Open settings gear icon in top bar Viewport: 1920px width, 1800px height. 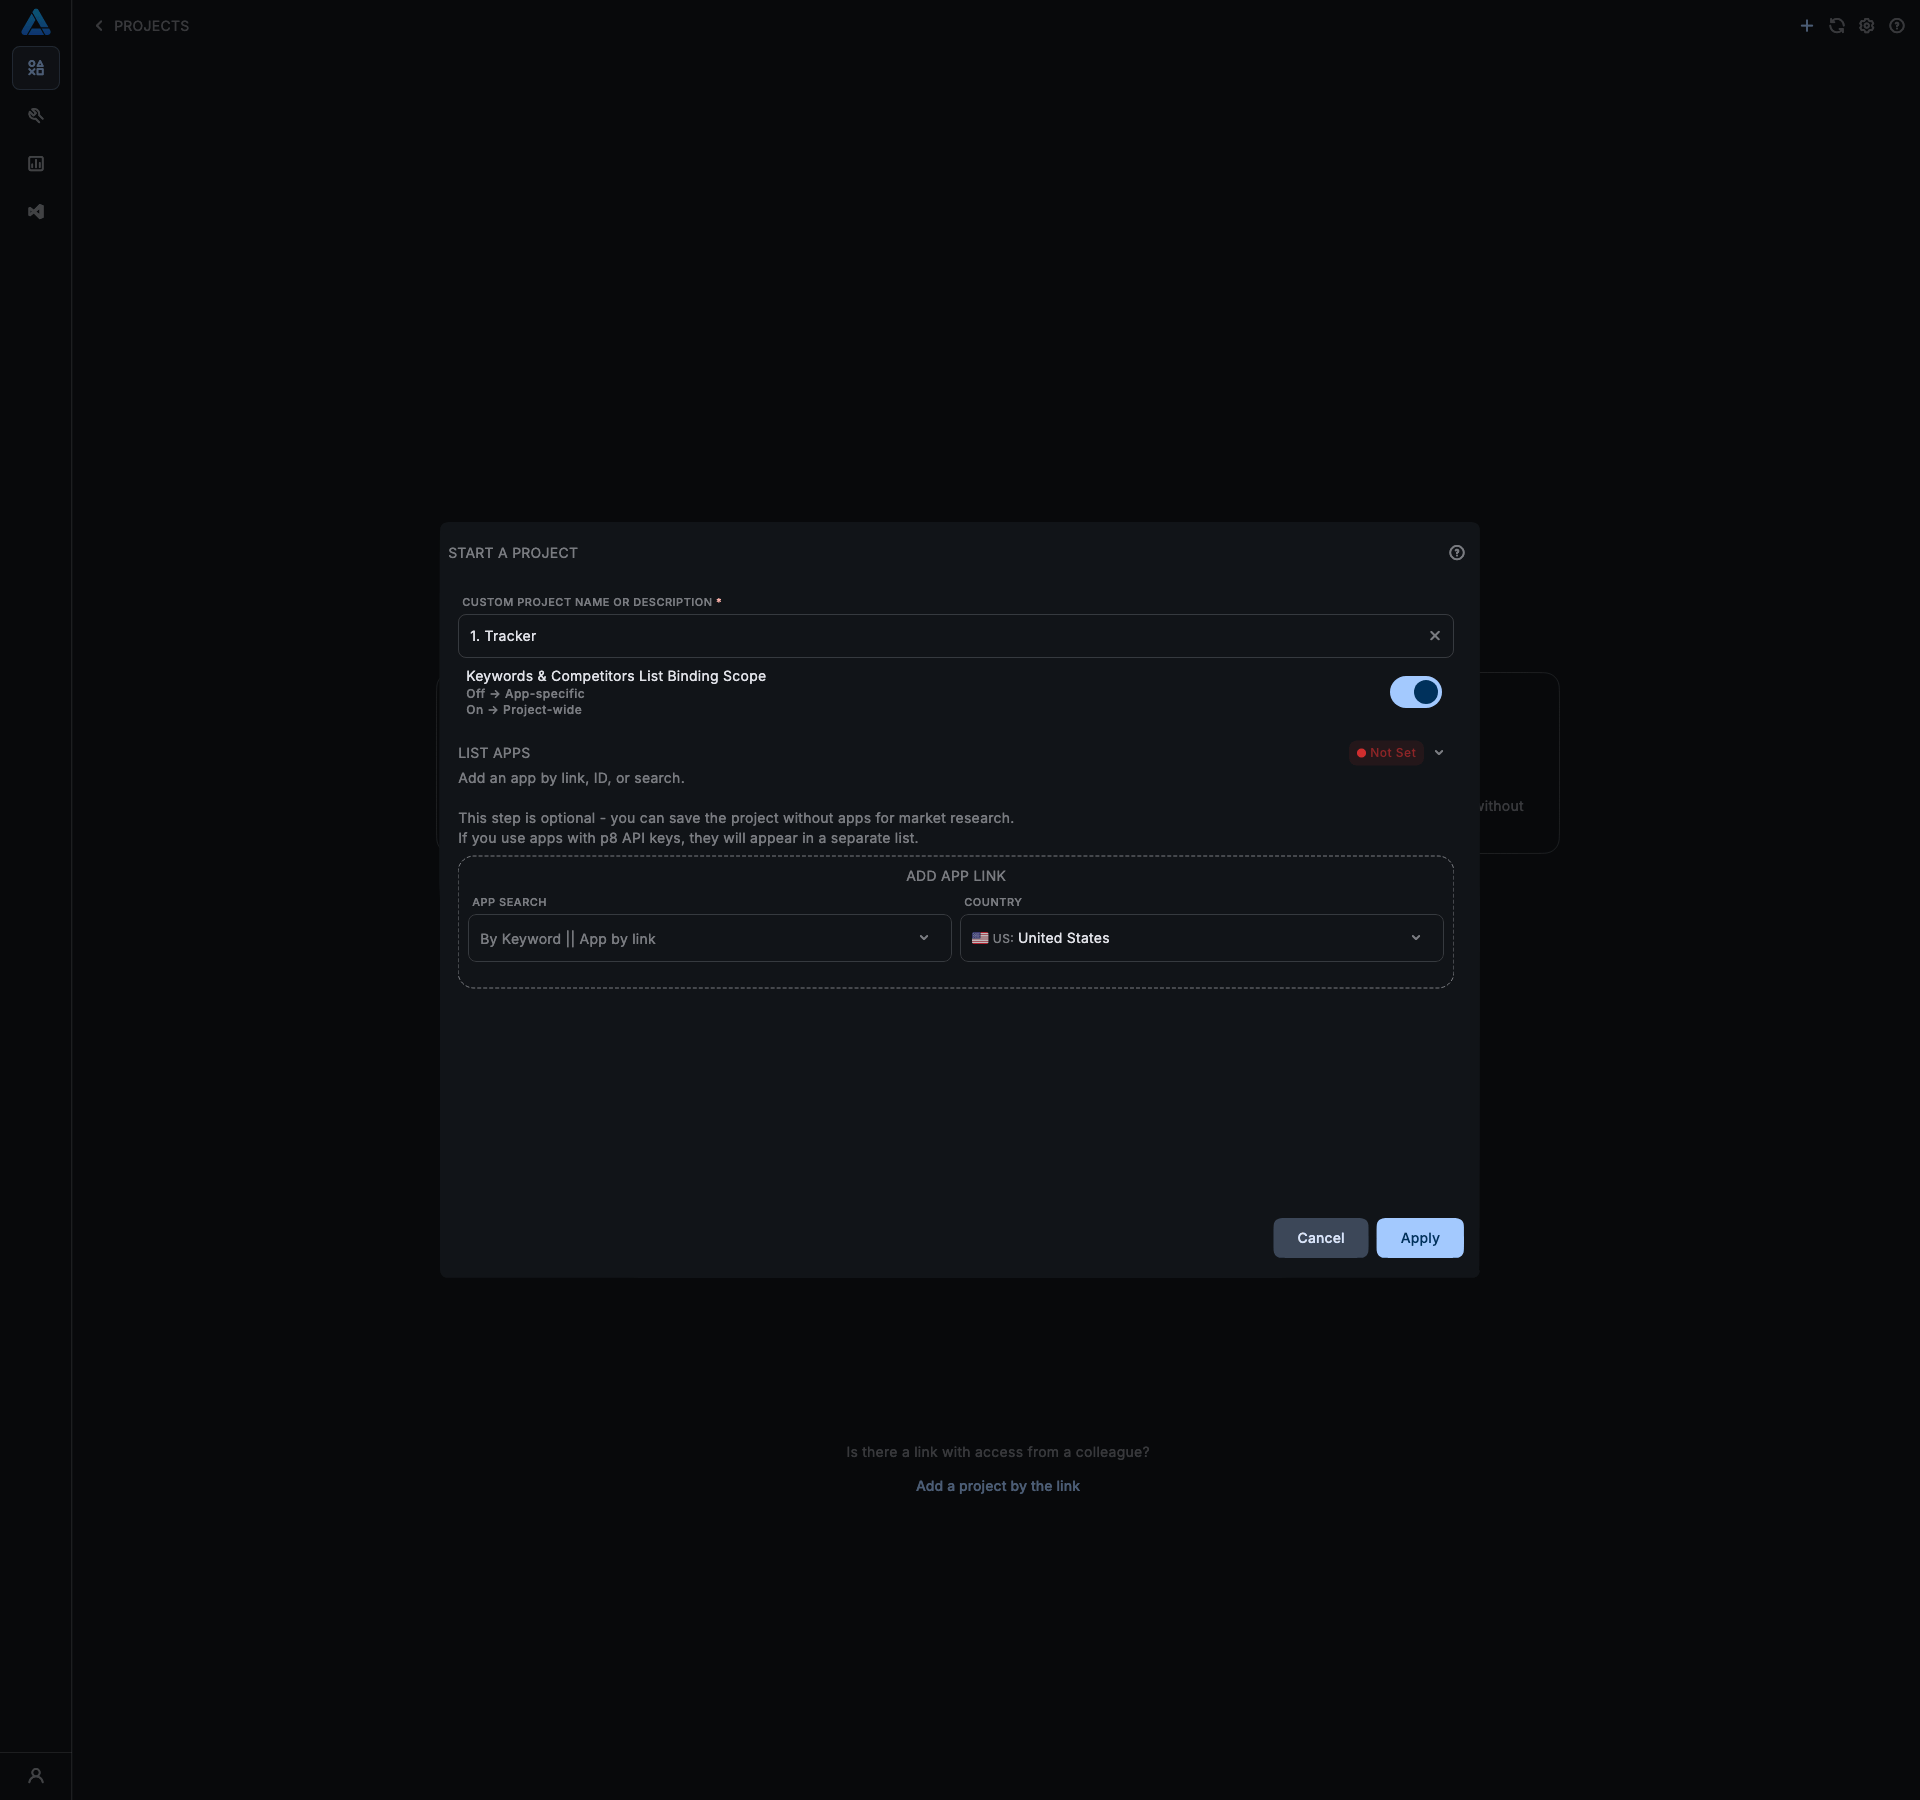(x=1866, y=26)
